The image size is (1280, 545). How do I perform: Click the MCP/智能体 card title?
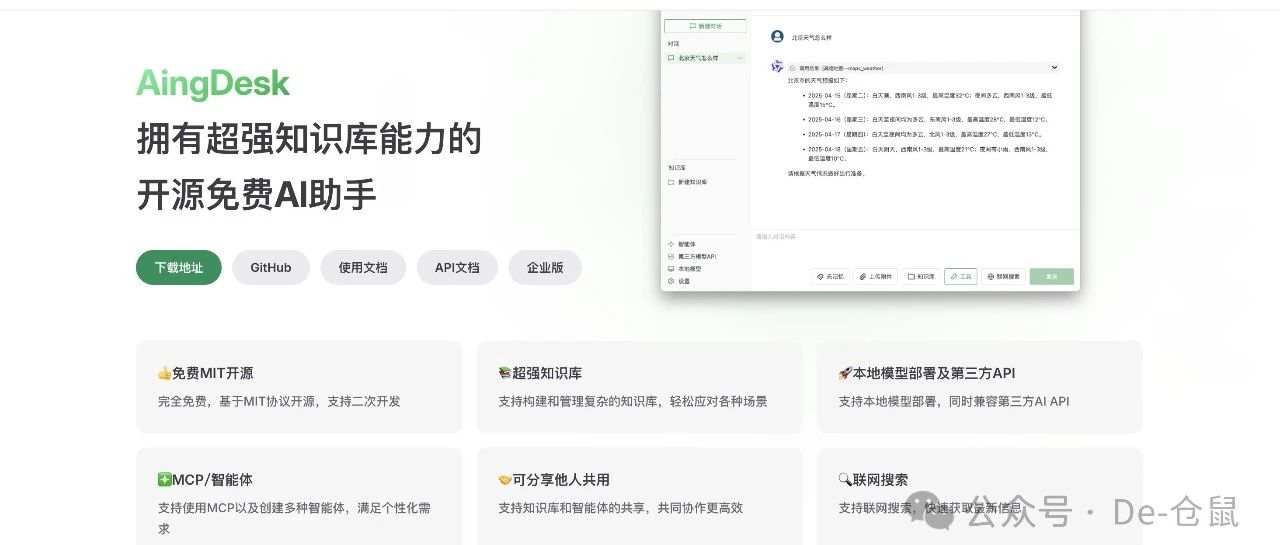213,480
